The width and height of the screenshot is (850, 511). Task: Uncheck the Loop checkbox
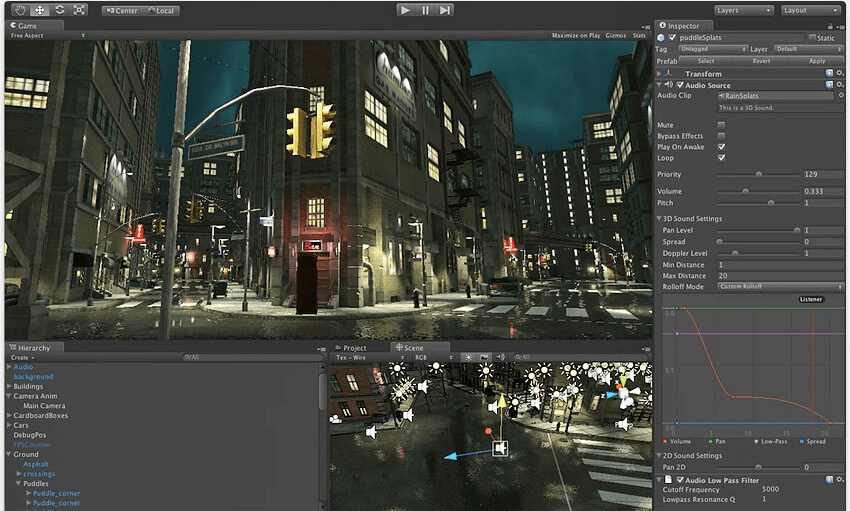click(721, 158)
